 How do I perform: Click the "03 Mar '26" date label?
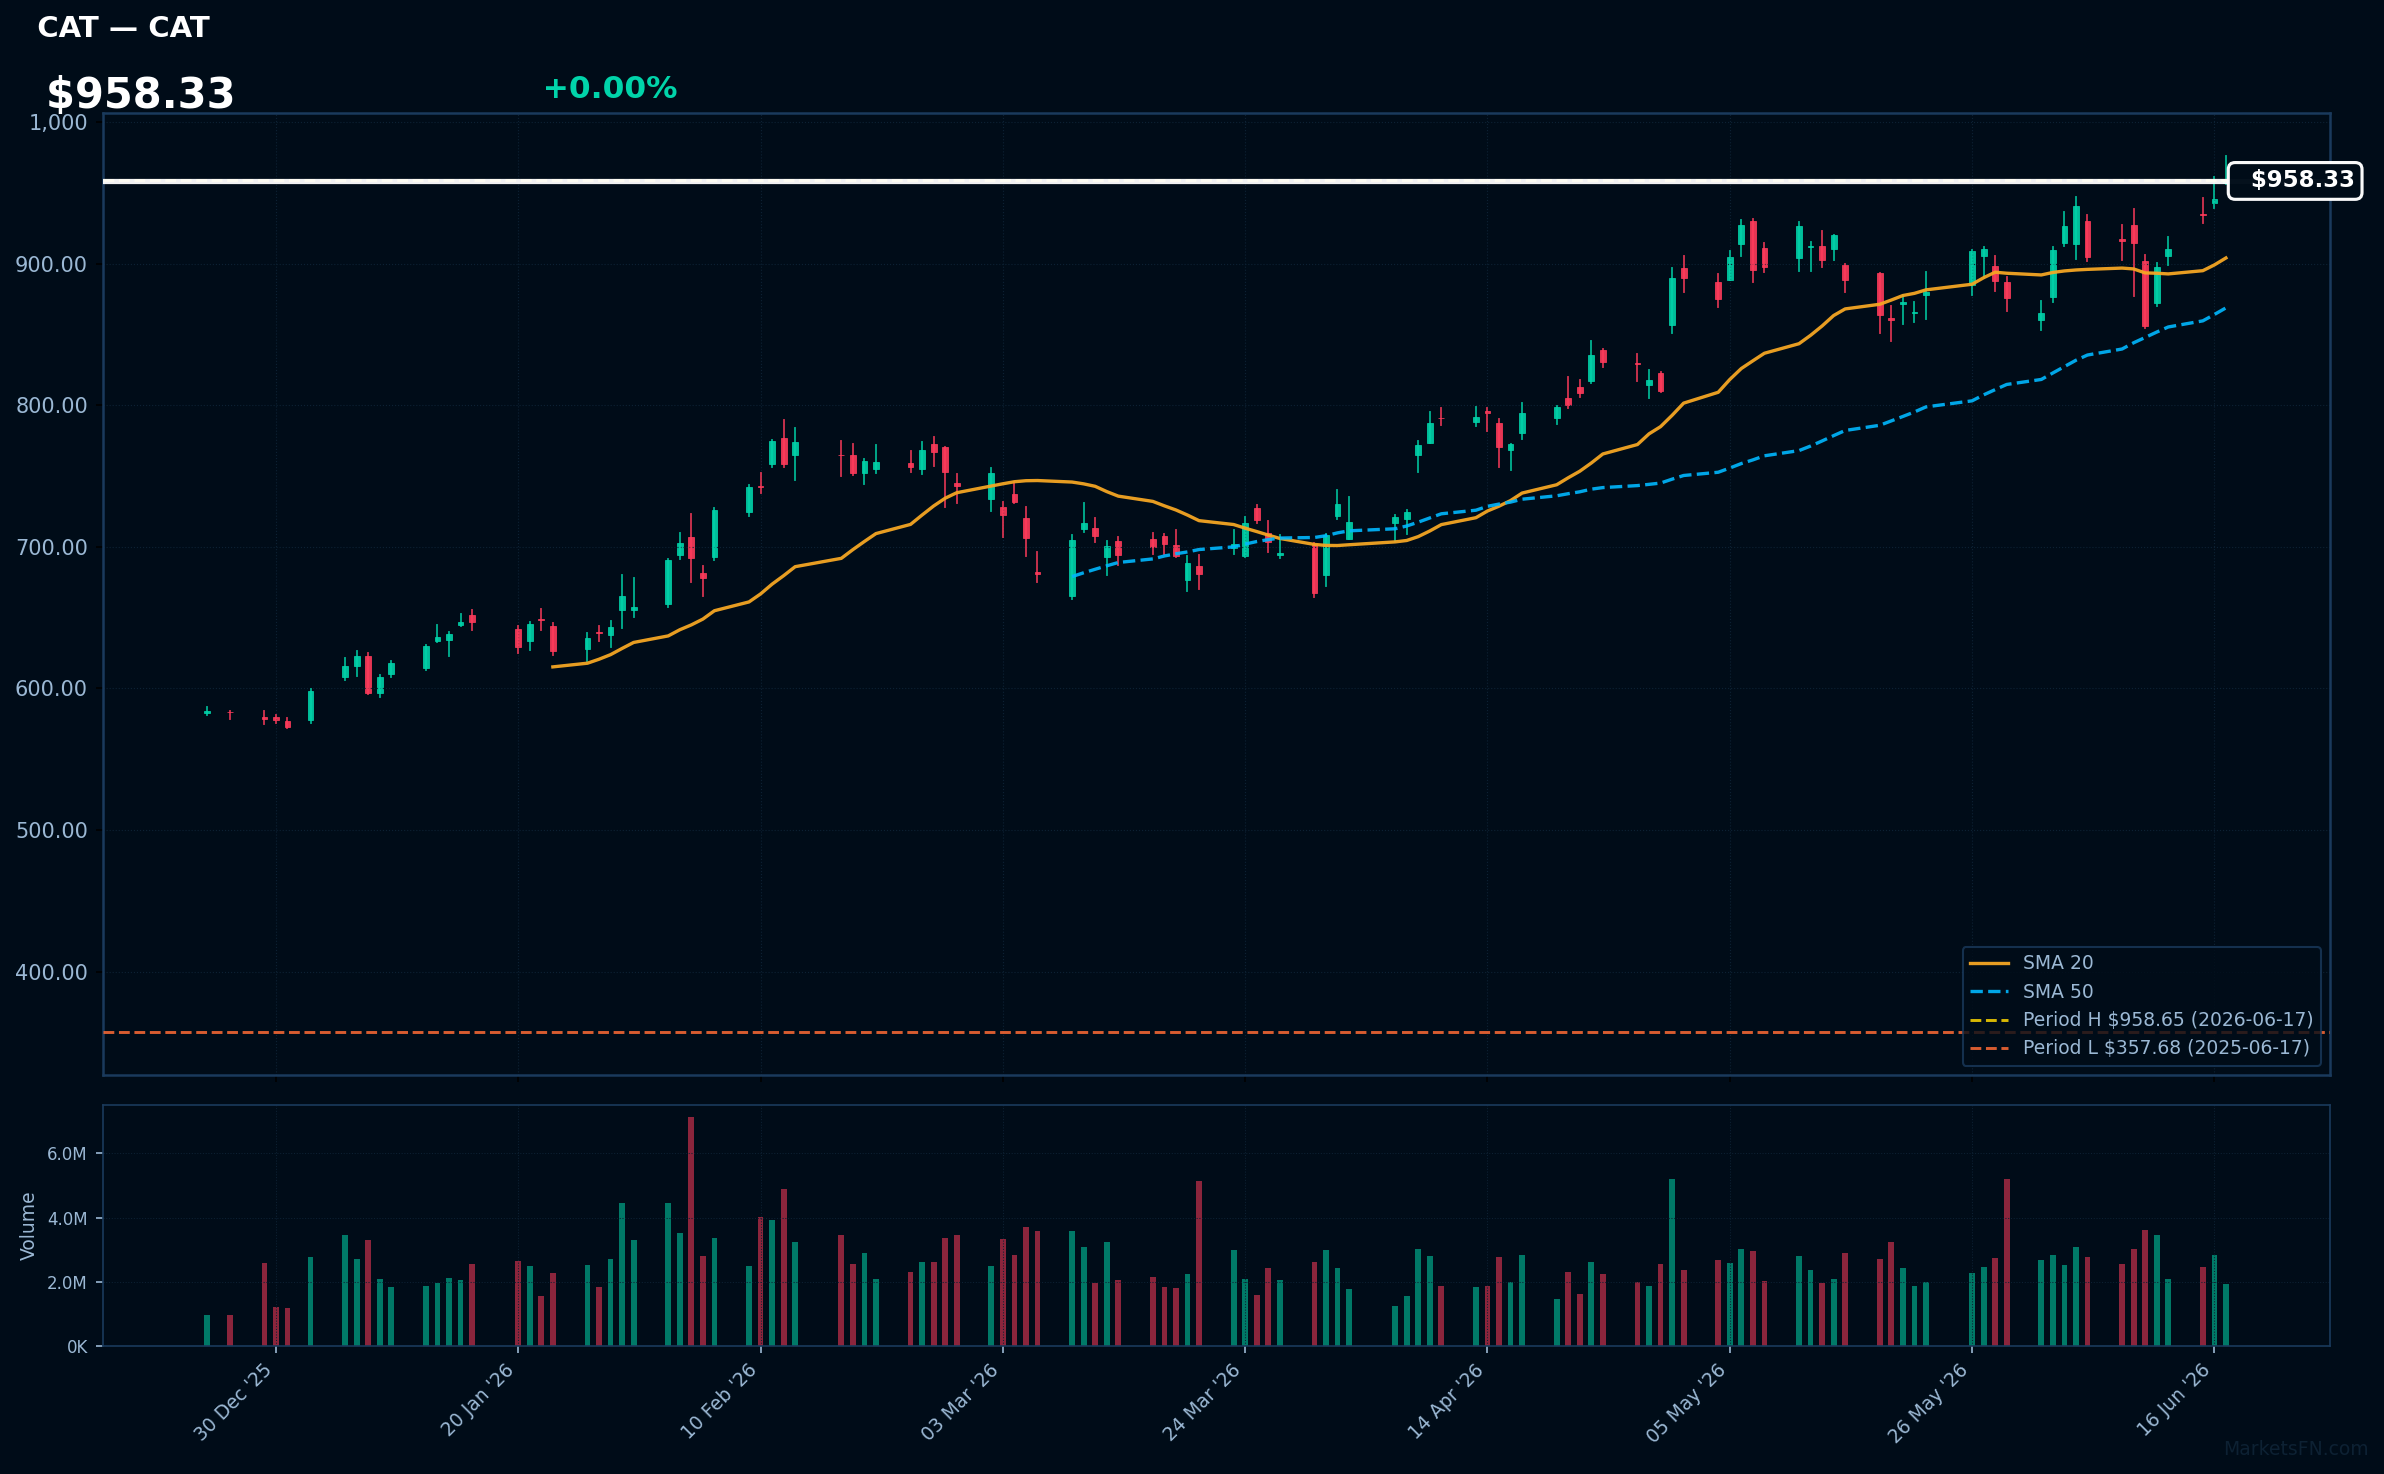(x=960, y=1402)
